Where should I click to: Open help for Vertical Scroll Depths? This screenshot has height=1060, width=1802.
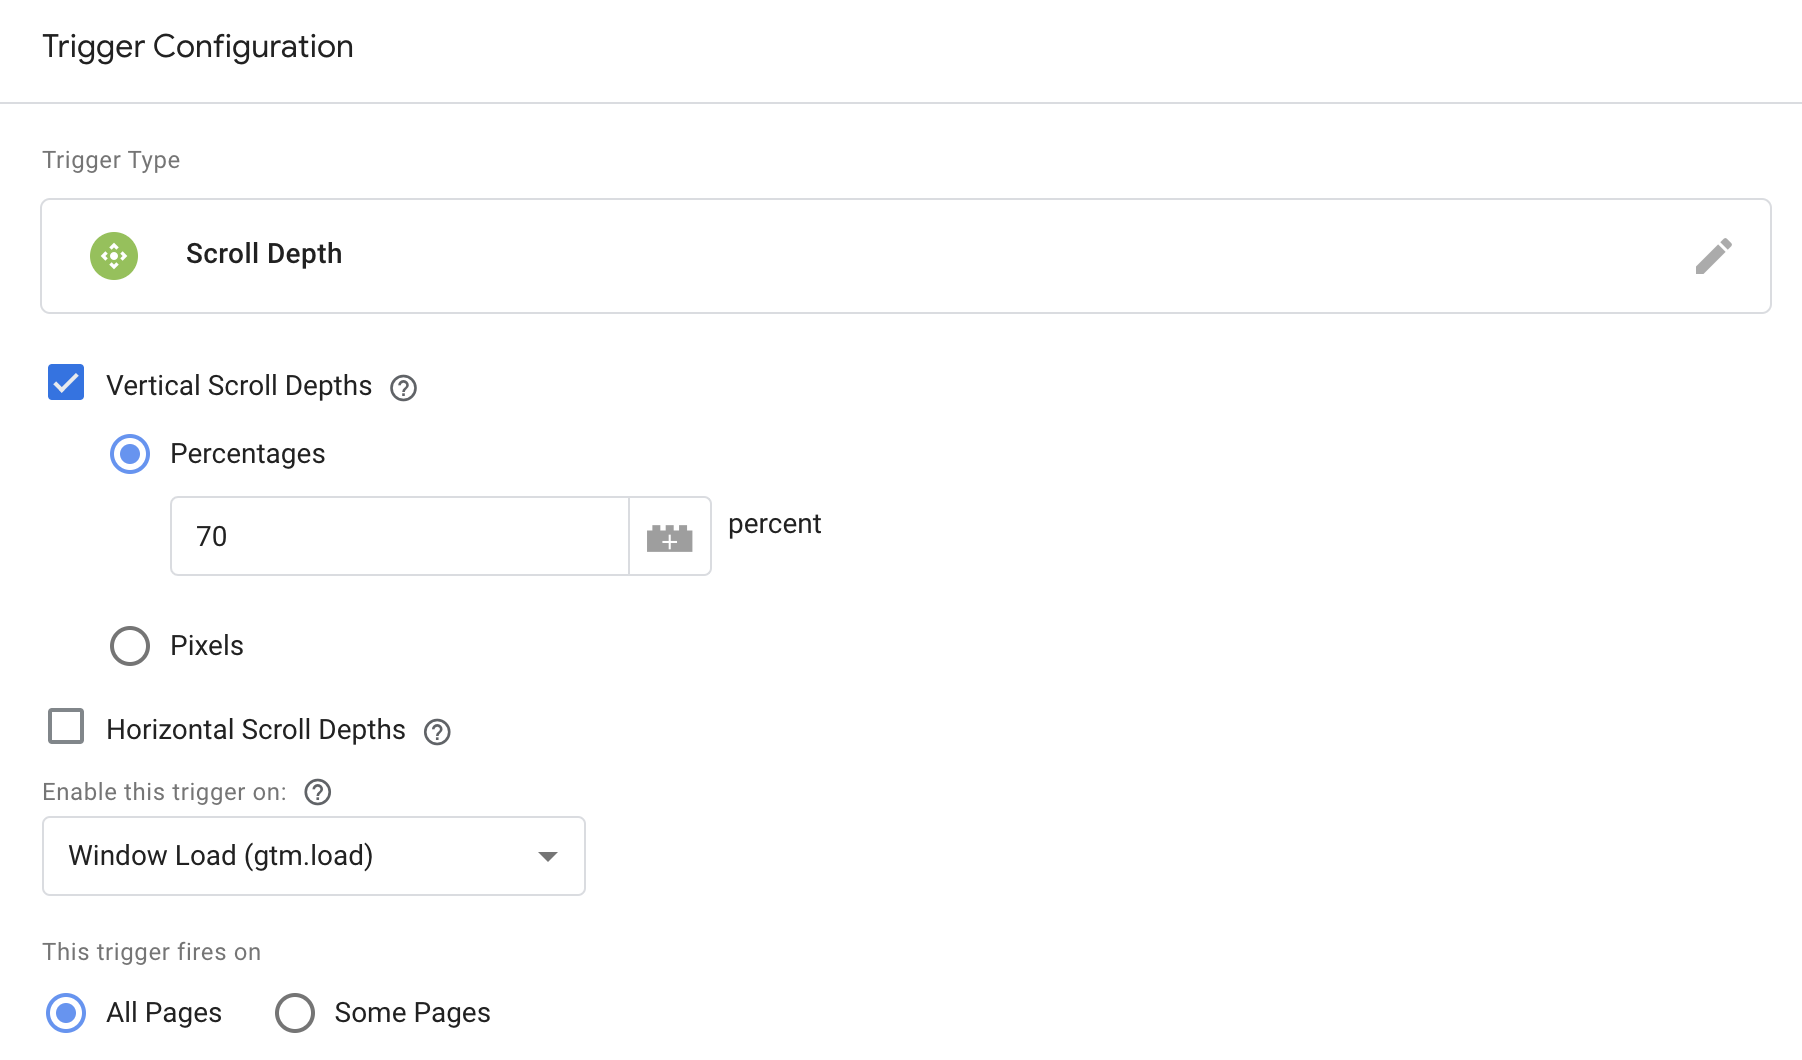coord(403,388)
